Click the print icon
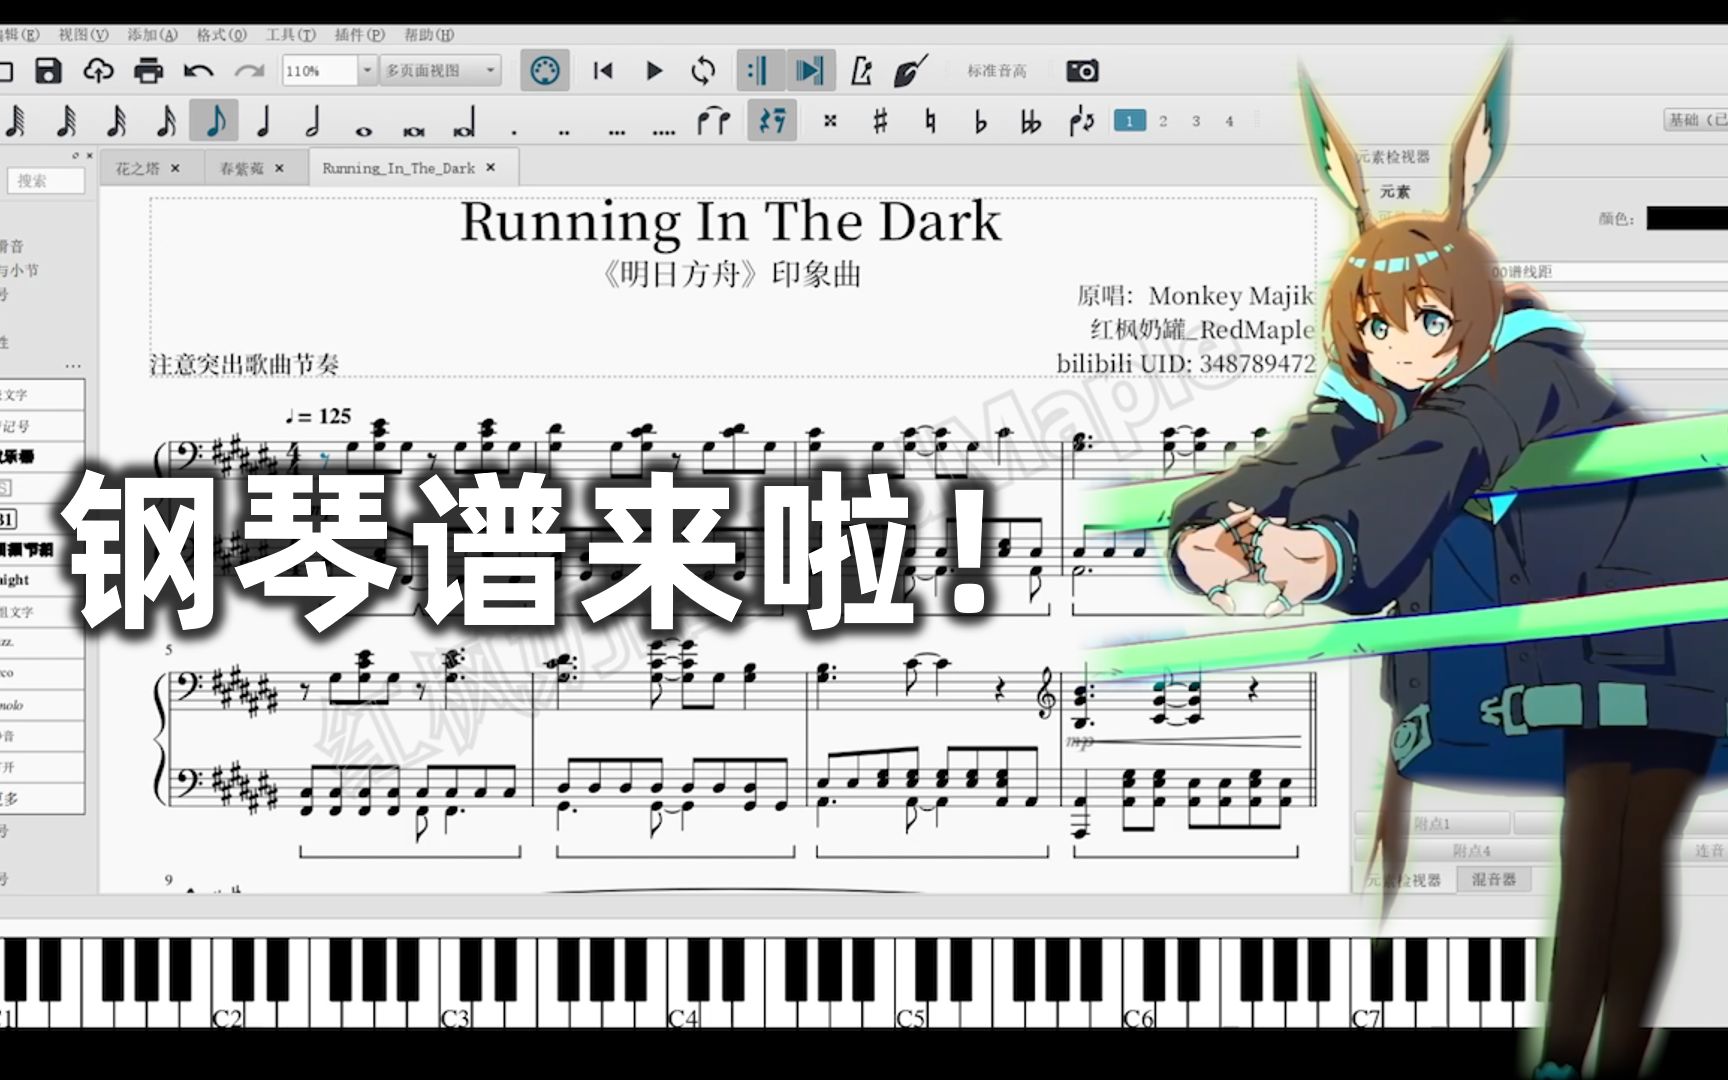 148,71
